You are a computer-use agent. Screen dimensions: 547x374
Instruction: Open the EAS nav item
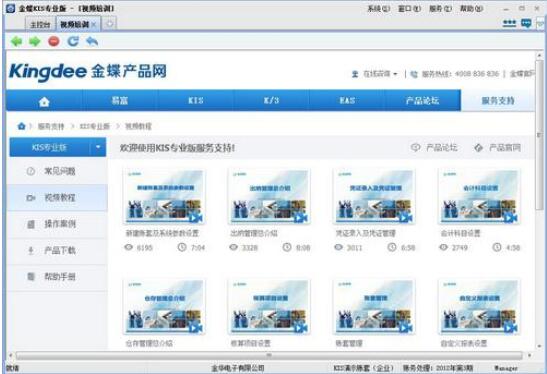click(347, 100)
